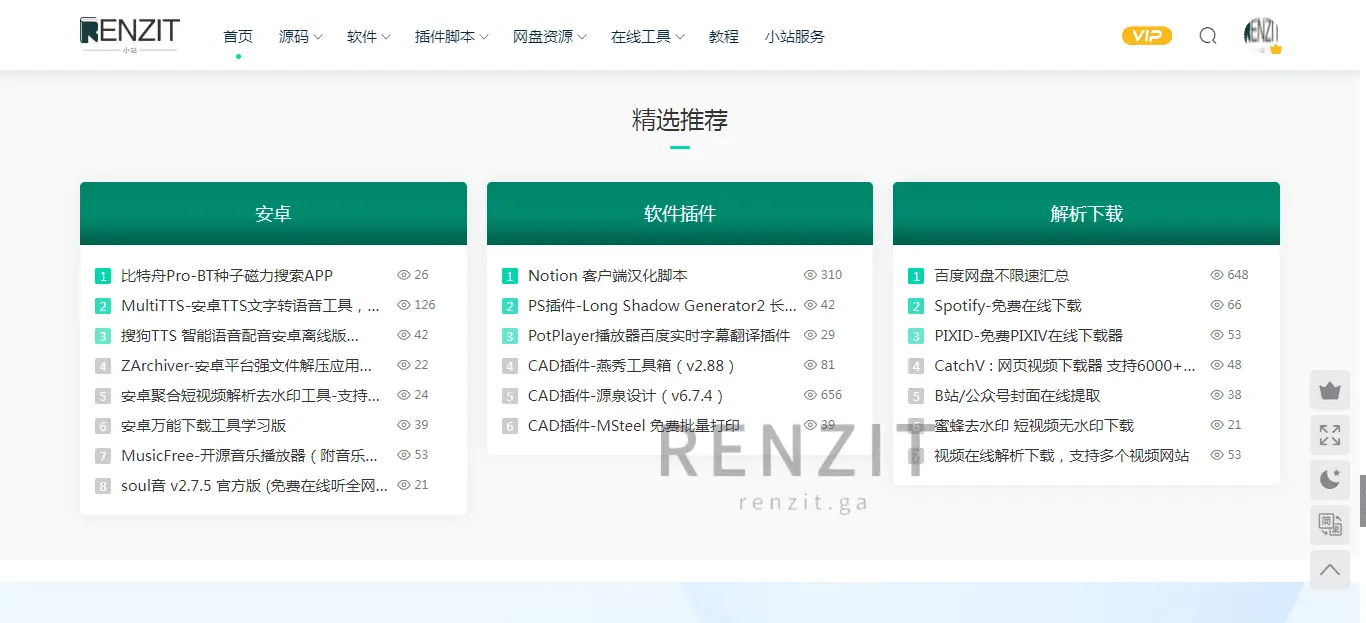Click the crown icon in right sidebar
This screenshot has width=1366, height=623.
coord(1329,390)
